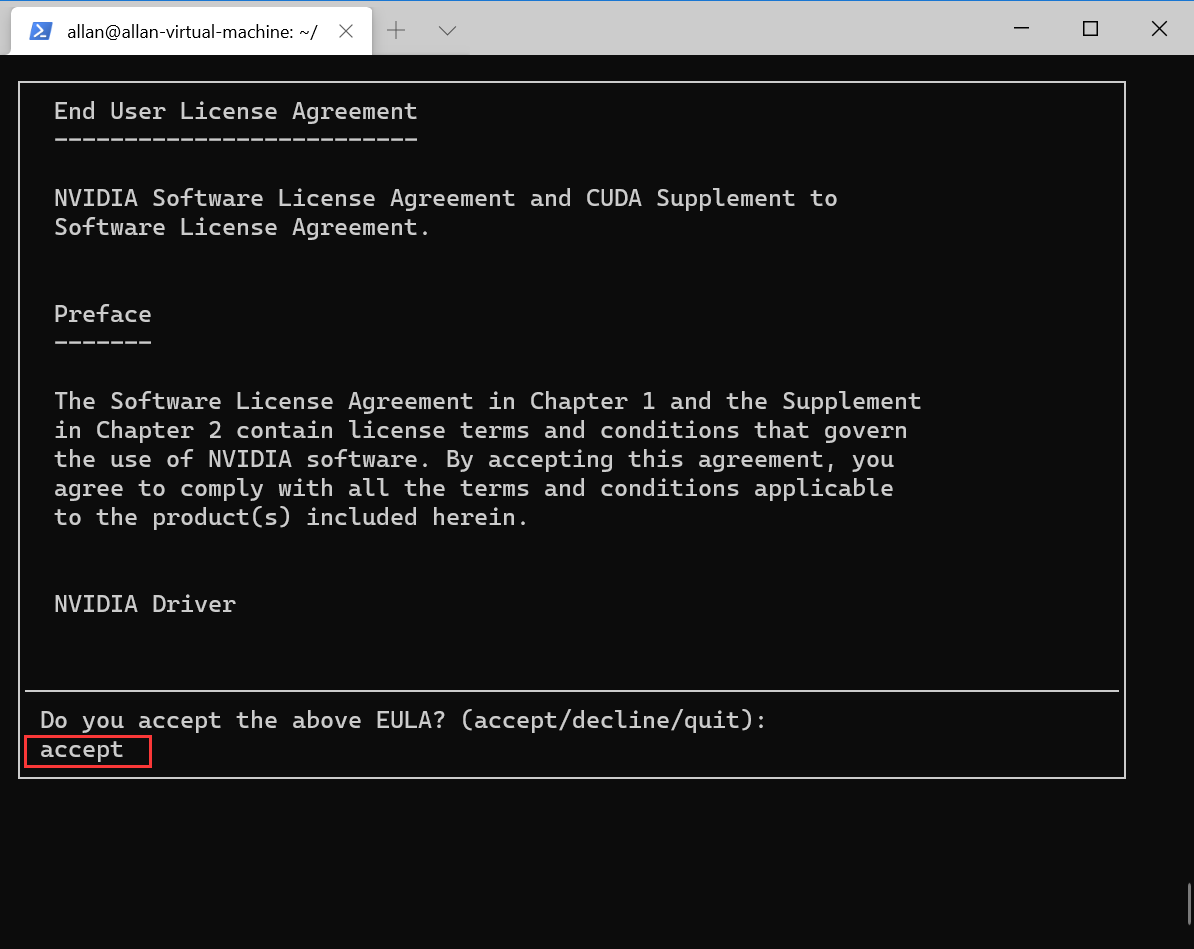Minimize the terminal window

[1022, 29]
